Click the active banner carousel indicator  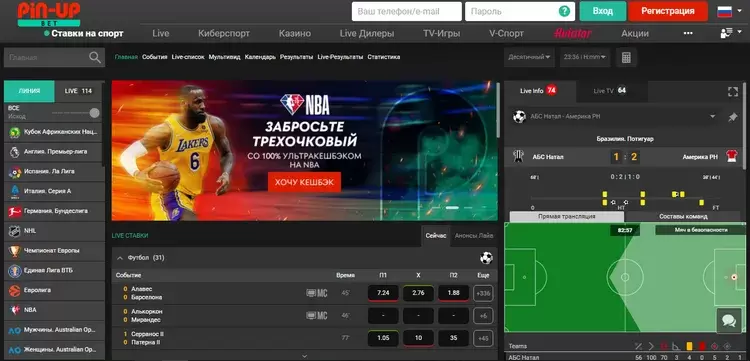(x=452, y=208)
